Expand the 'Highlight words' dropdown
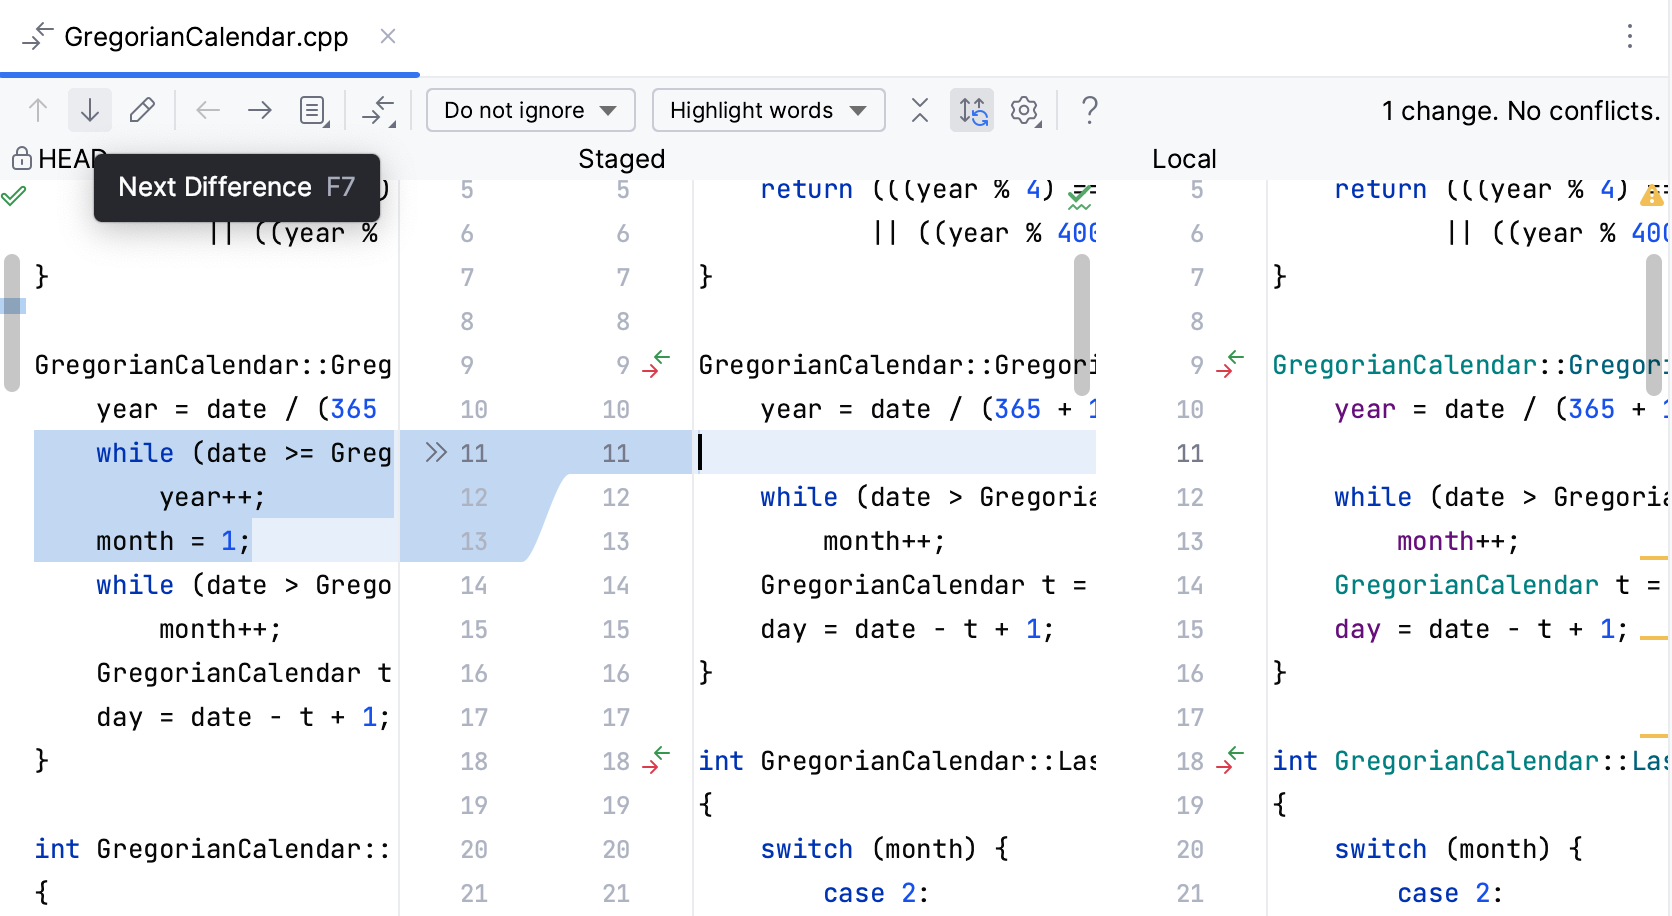 [x=768, y=110]
